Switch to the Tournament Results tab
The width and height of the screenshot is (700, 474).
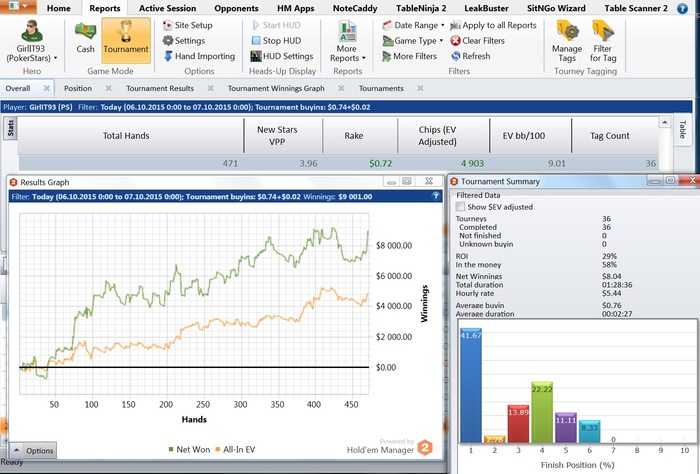[160, 88]
